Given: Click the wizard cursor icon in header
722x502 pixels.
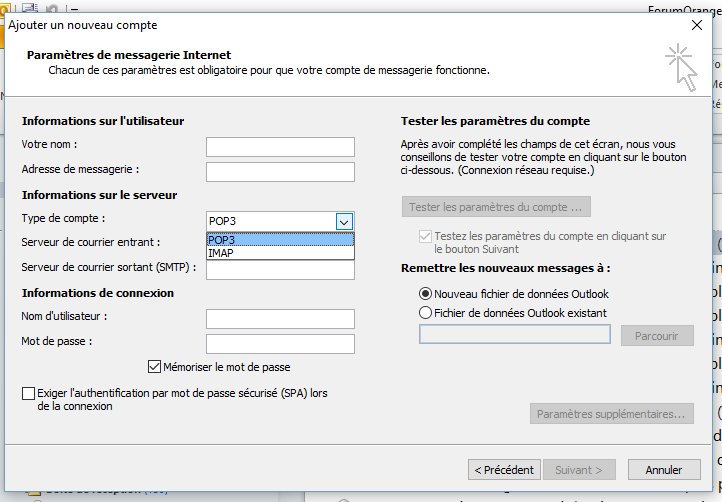Looking at the screenshot, I should (680, 66).
